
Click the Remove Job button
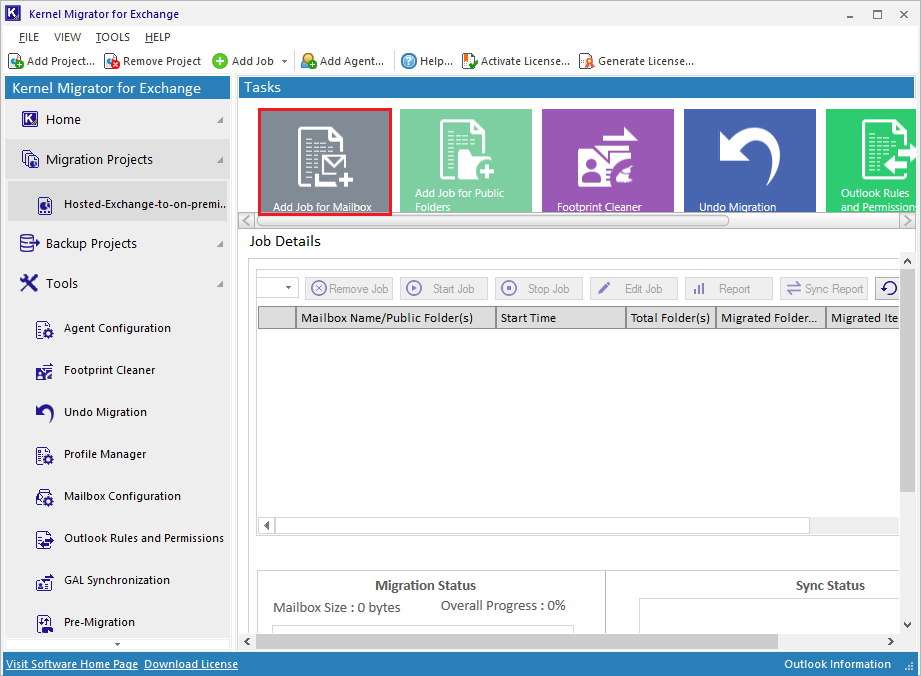tap(349, 288)
